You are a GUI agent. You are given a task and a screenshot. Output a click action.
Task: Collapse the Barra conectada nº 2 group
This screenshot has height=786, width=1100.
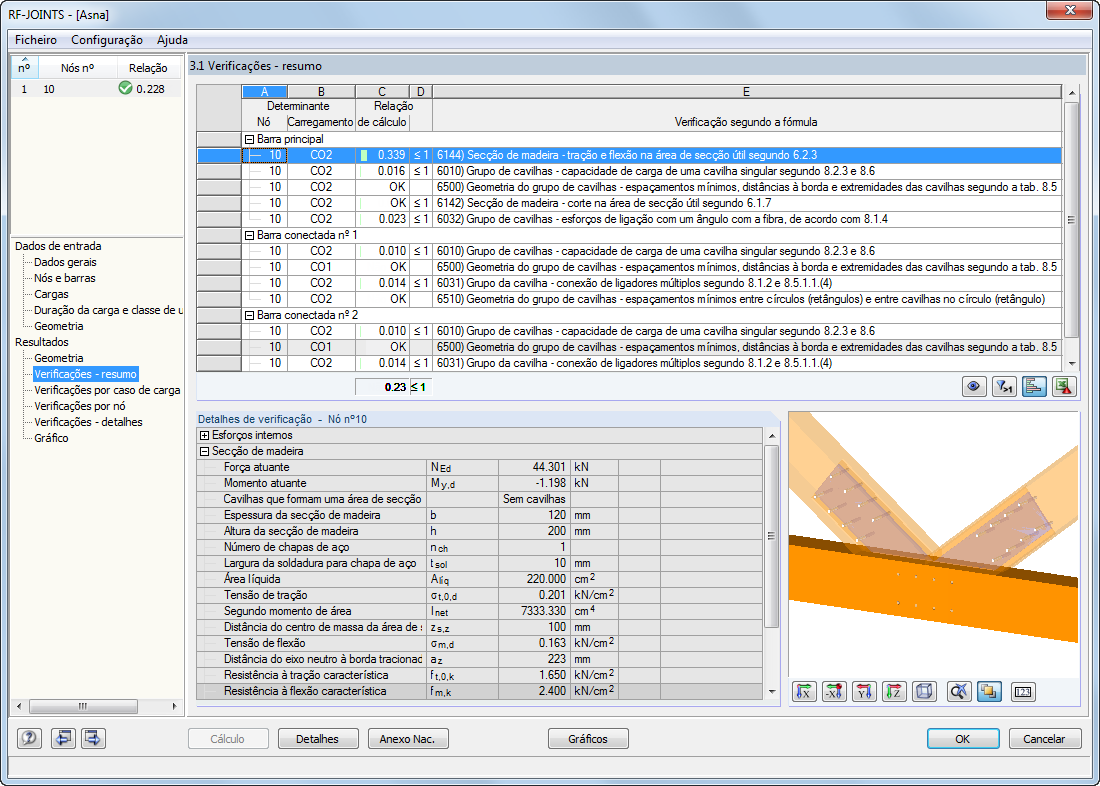(x=248, y=315)
